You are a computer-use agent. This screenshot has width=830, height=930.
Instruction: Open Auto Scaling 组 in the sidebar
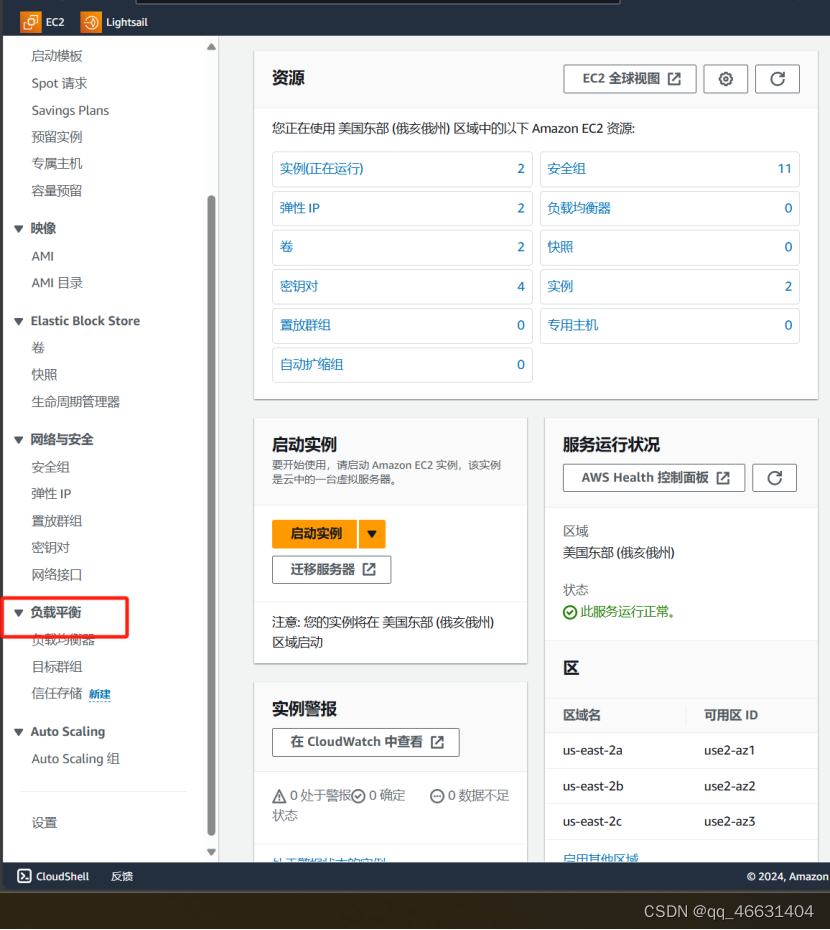75,759
